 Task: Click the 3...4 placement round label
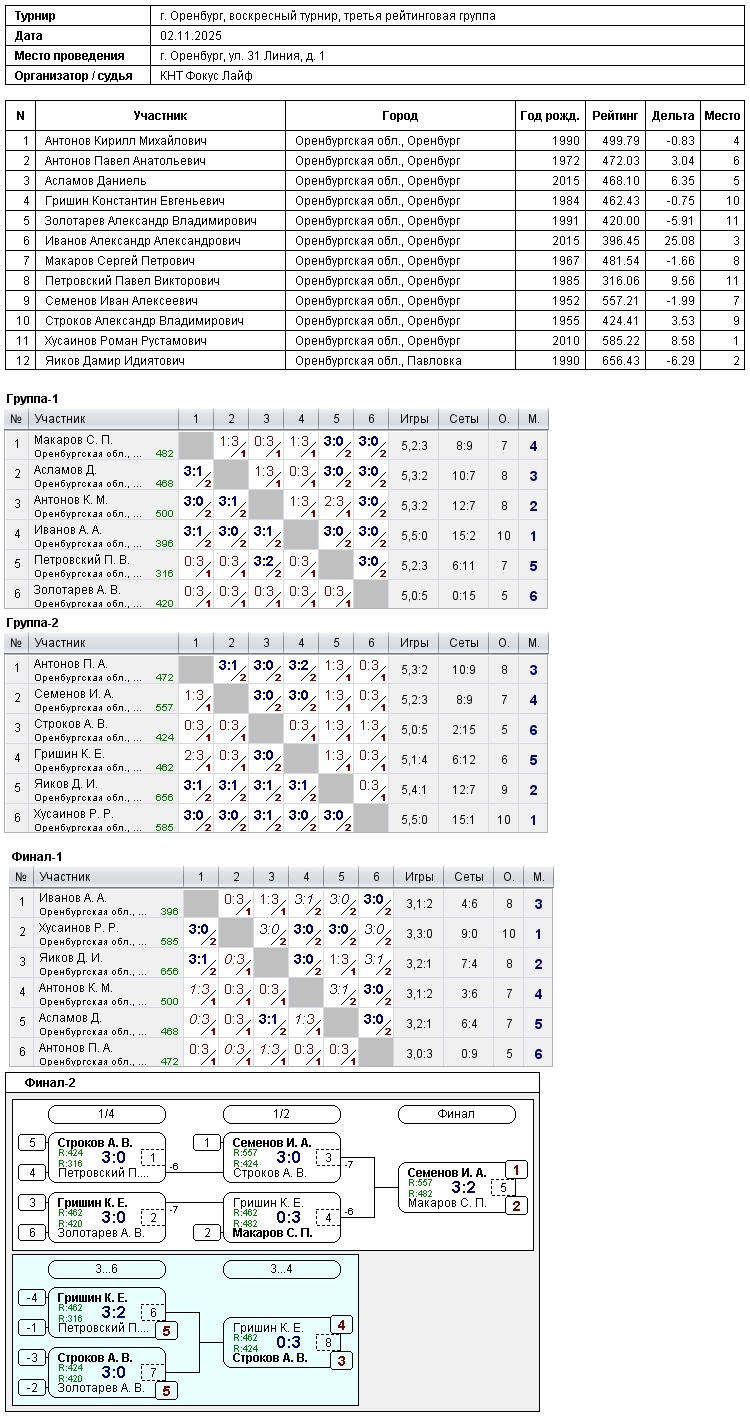point(281,1270)
